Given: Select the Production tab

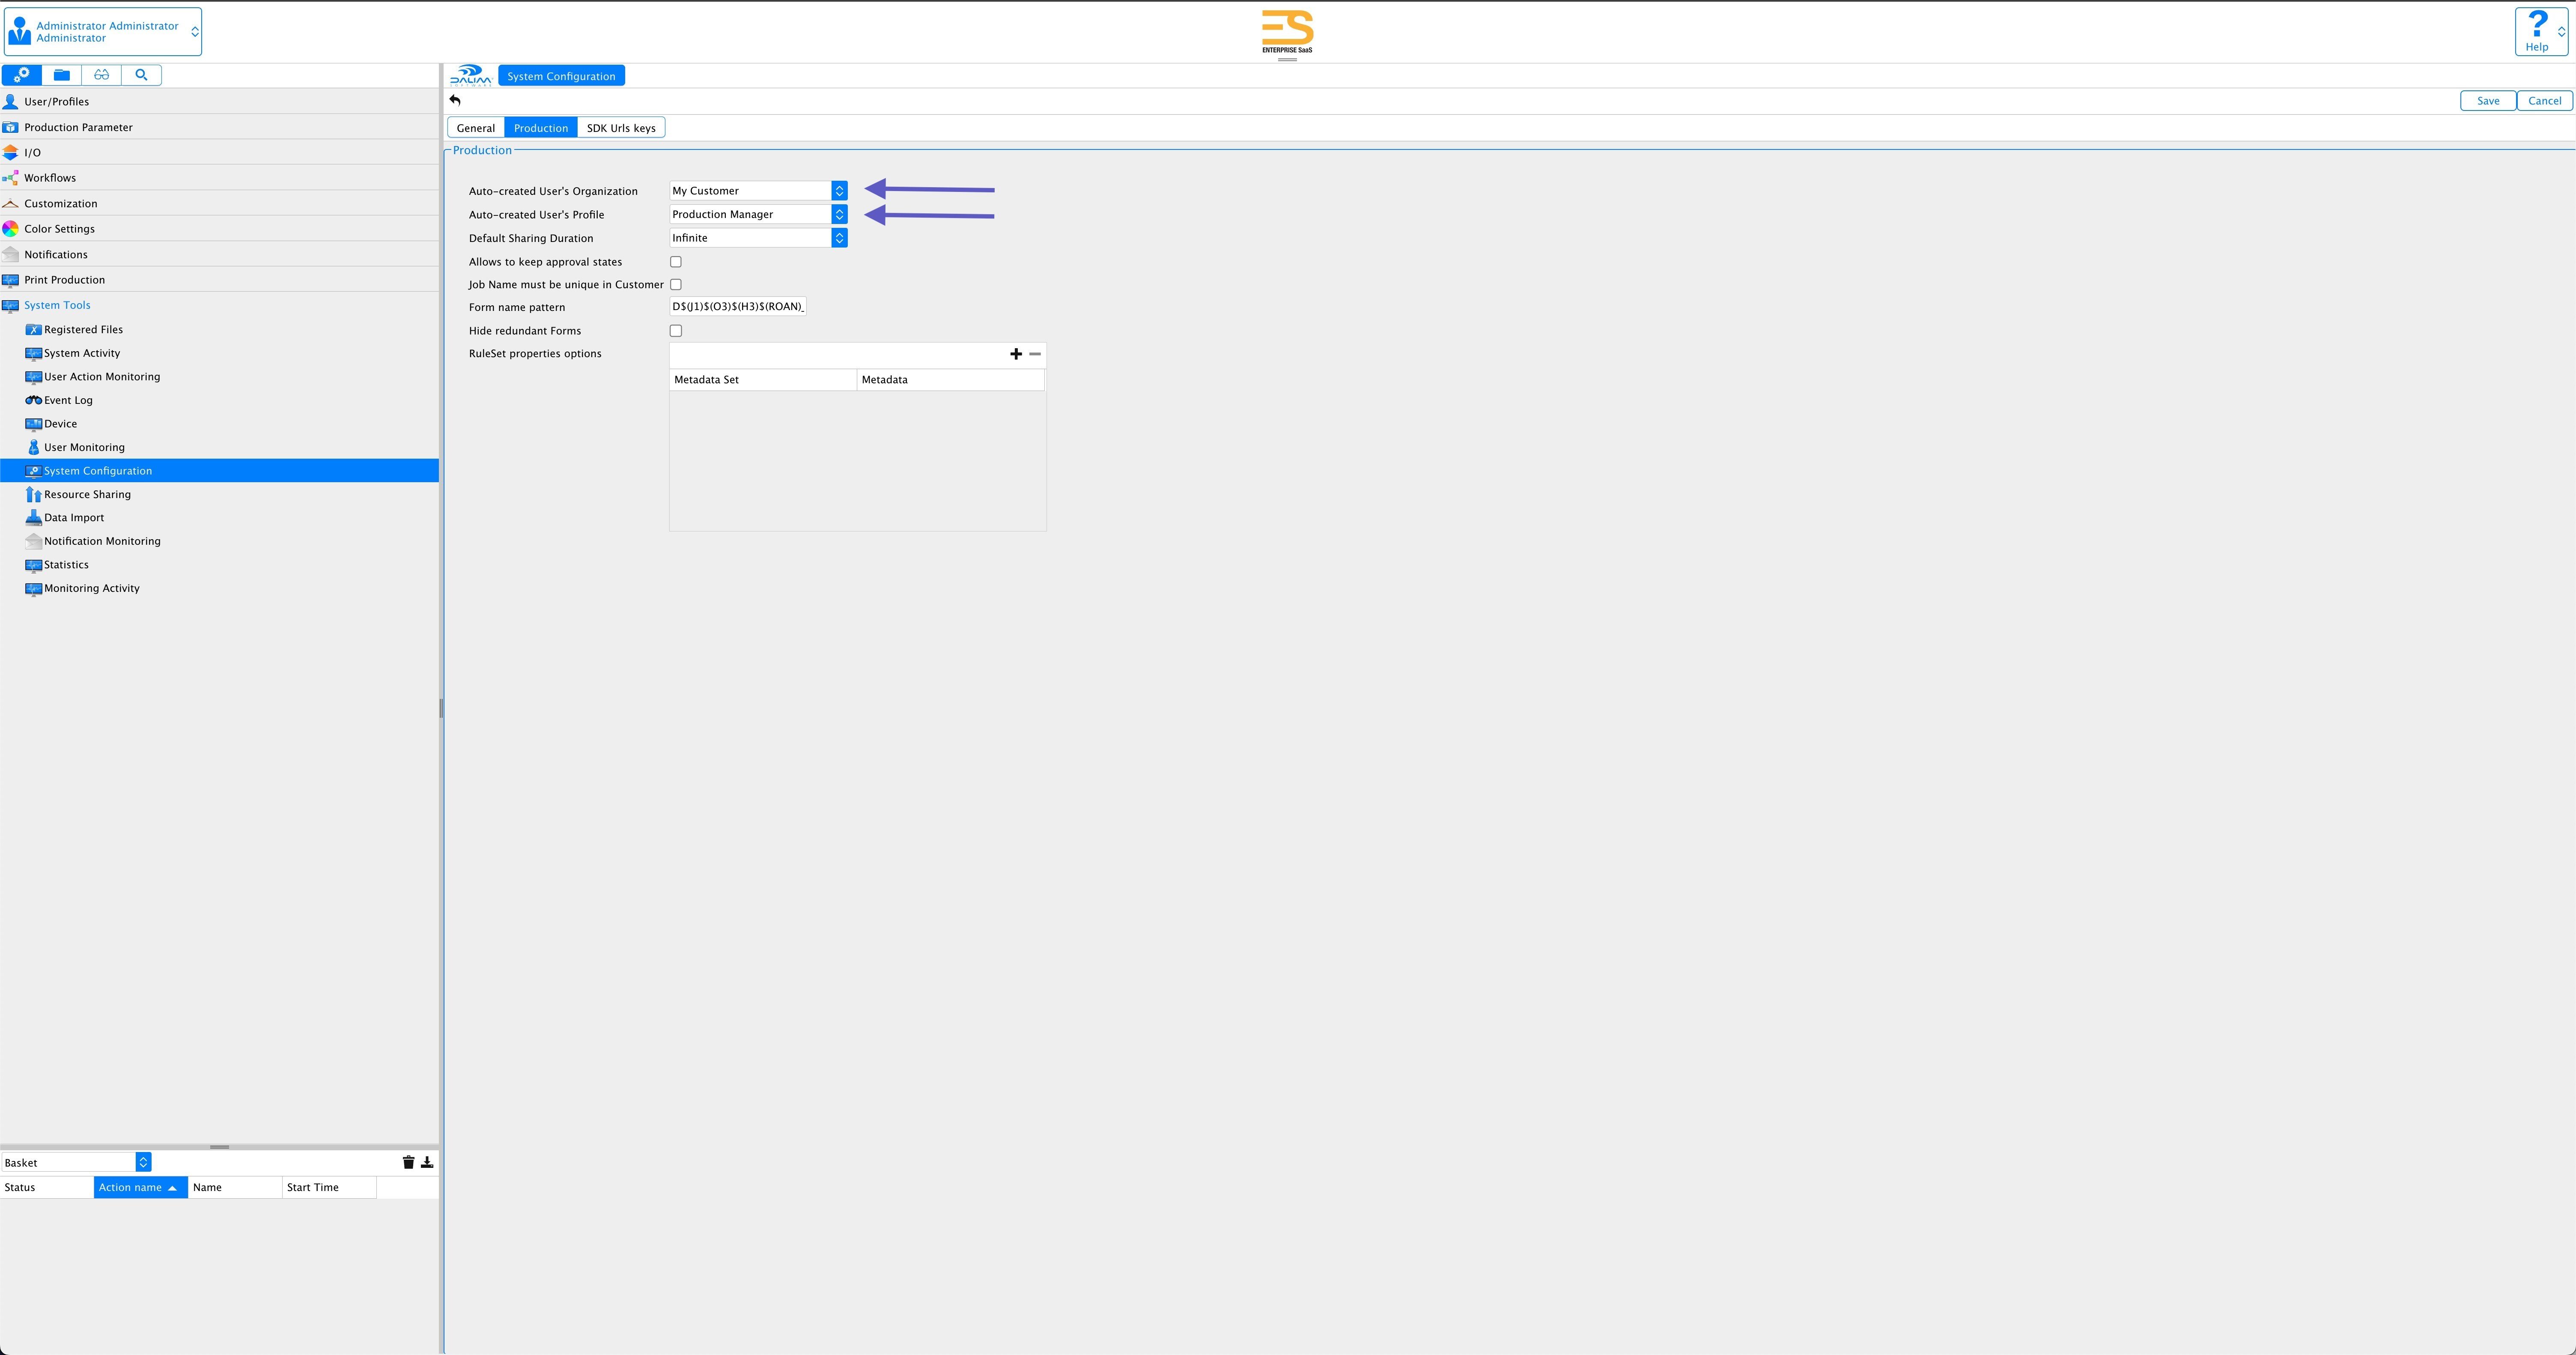Looking at the screenshot, I should point(541,128).
